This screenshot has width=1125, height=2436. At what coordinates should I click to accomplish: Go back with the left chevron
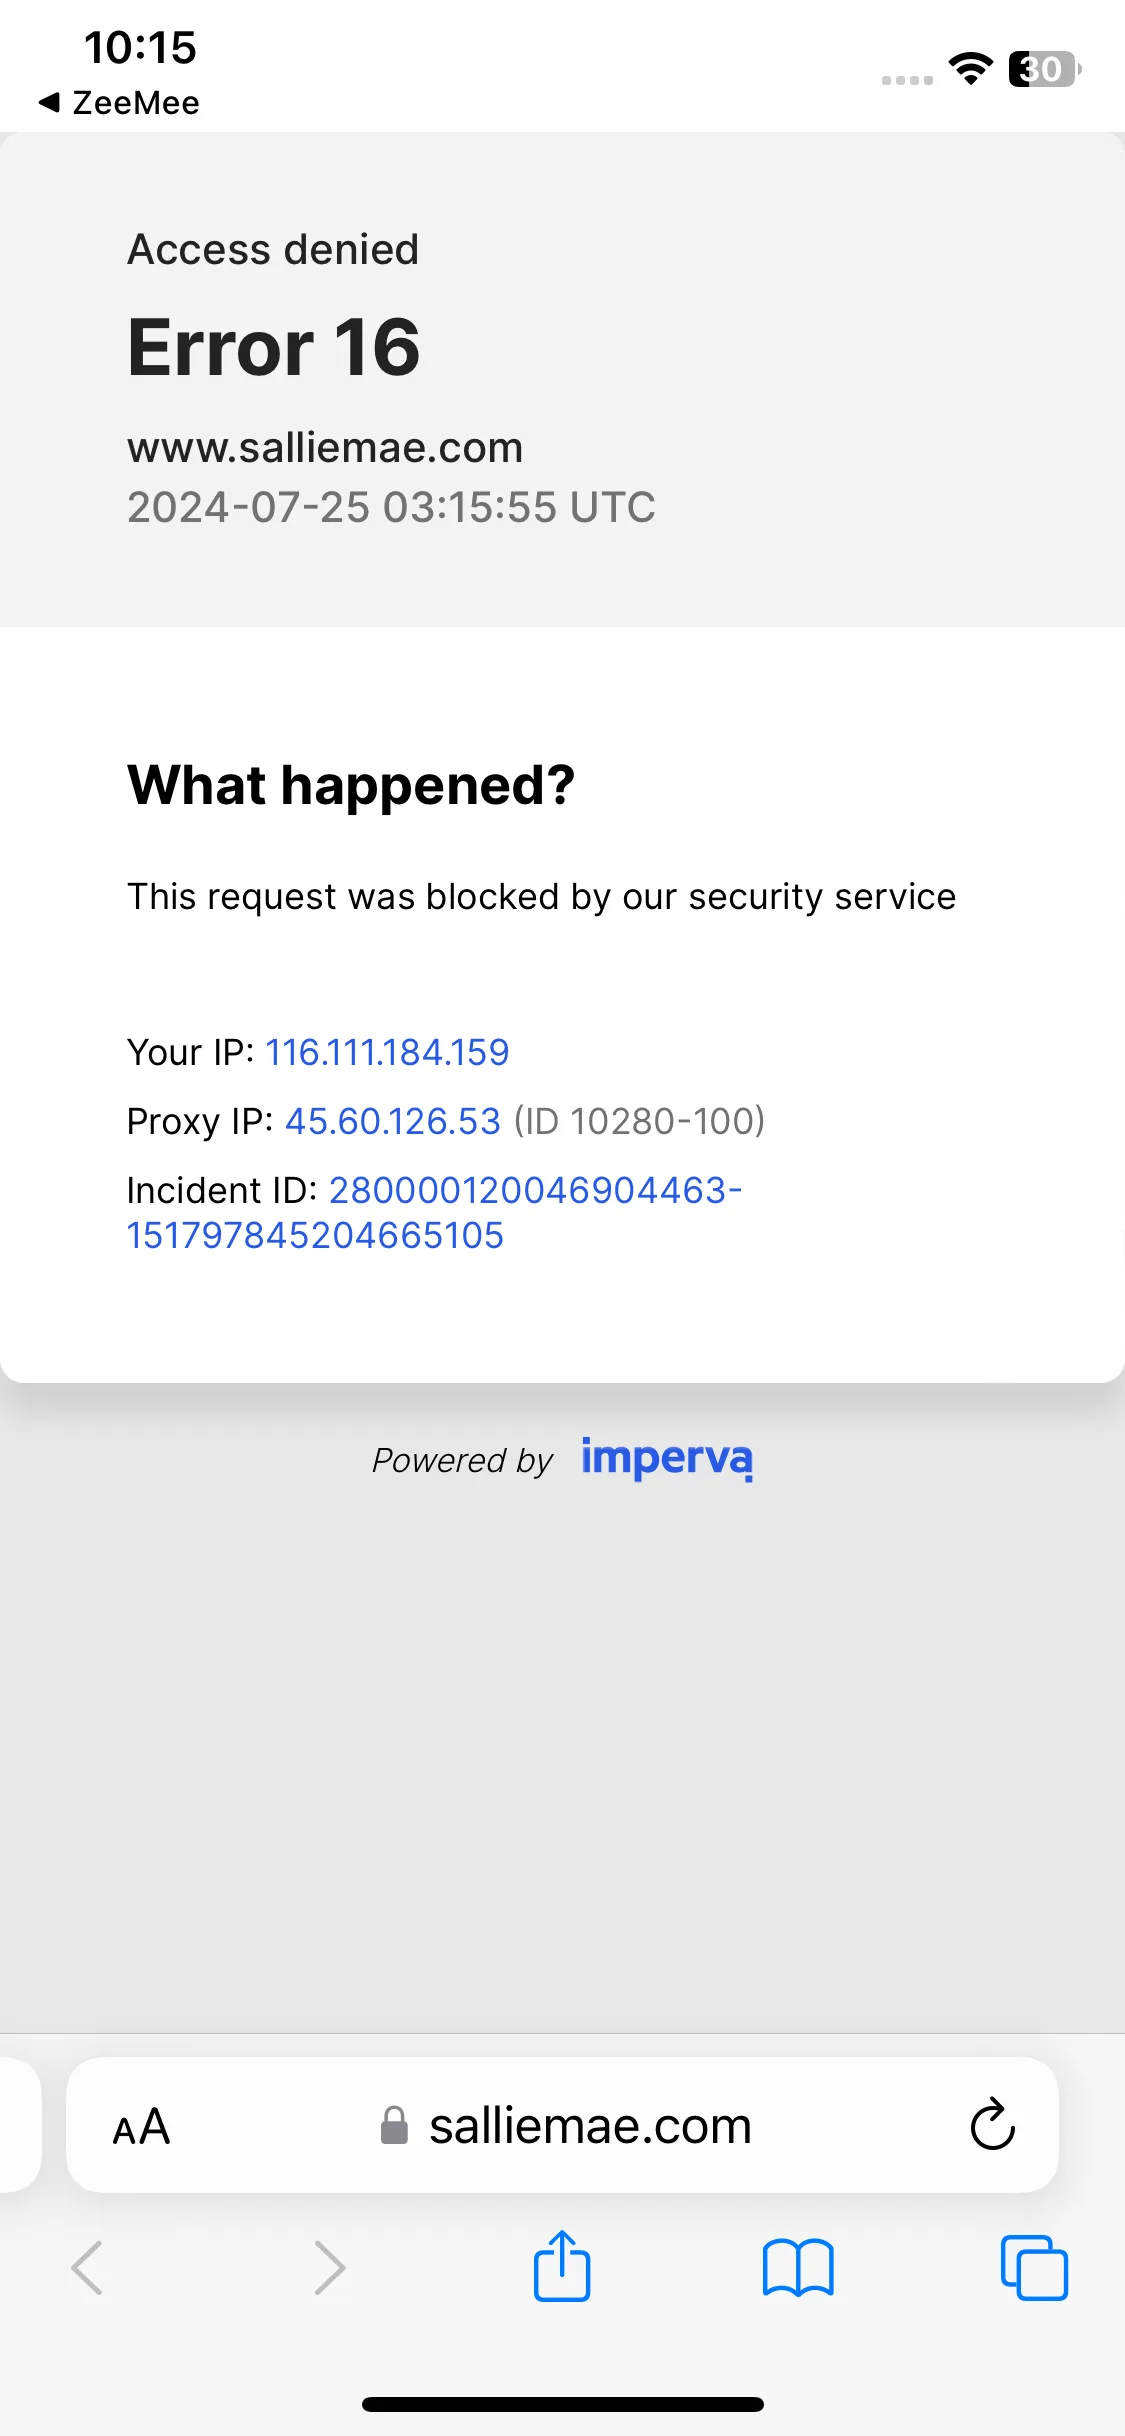coord(88,2268)
